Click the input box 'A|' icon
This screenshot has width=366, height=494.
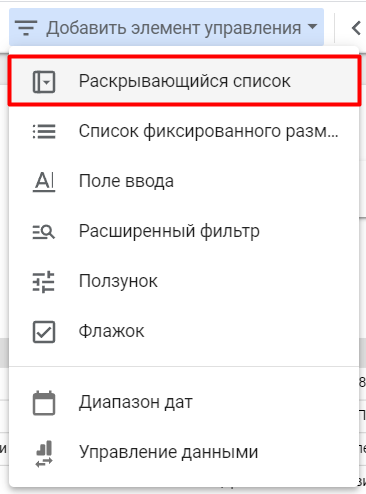click(44, 182)
